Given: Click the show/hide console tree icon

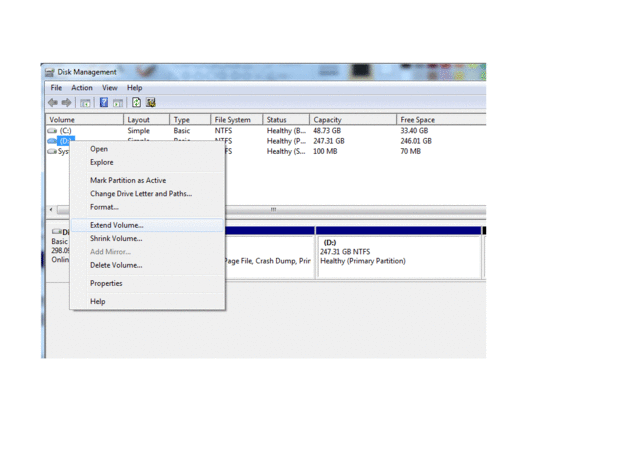Looking at the screenshot, I should [85, 103].
